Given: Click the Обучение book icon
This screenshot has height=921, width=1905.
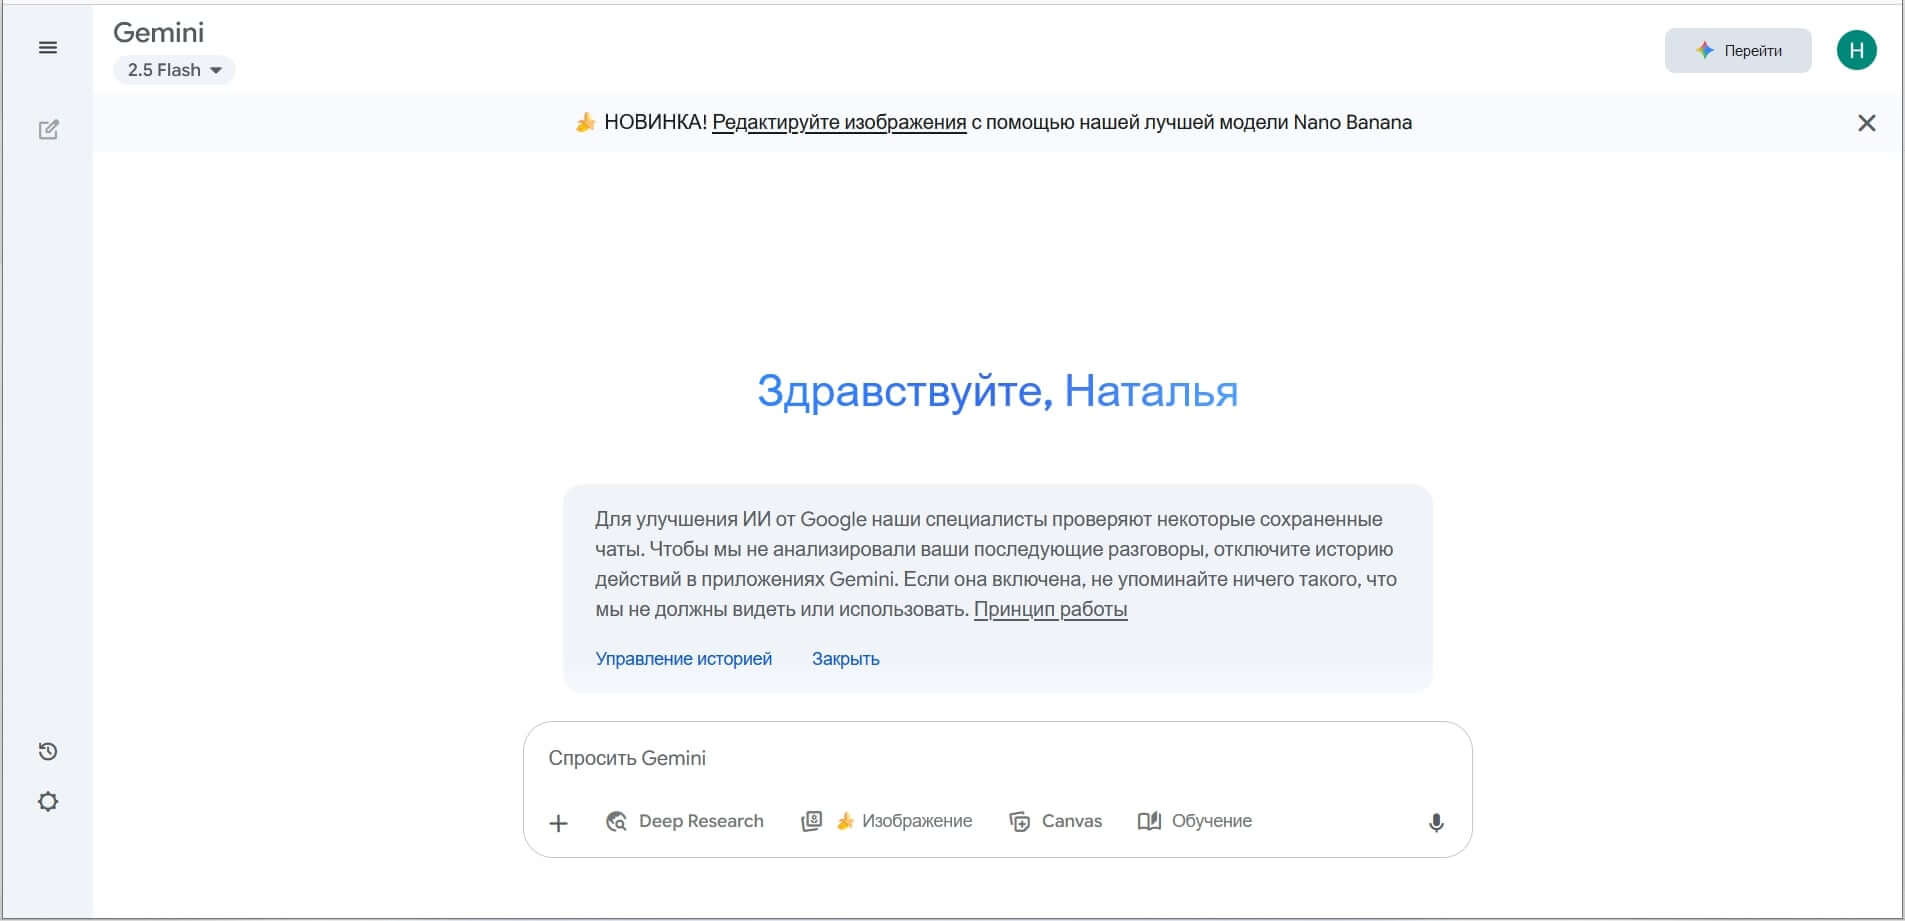Looking at the screenshot, I should click(1149, 821).
